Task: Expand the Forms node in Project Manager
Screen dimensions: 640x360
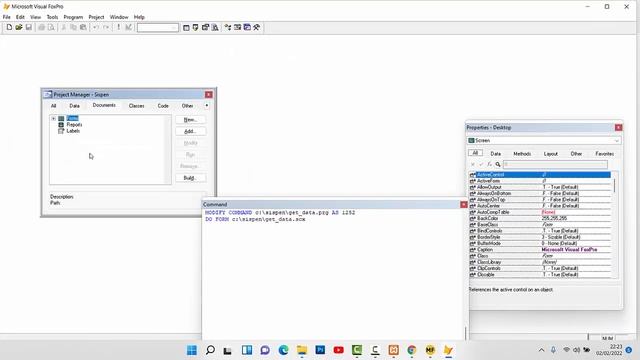Action: click(53, 118)
